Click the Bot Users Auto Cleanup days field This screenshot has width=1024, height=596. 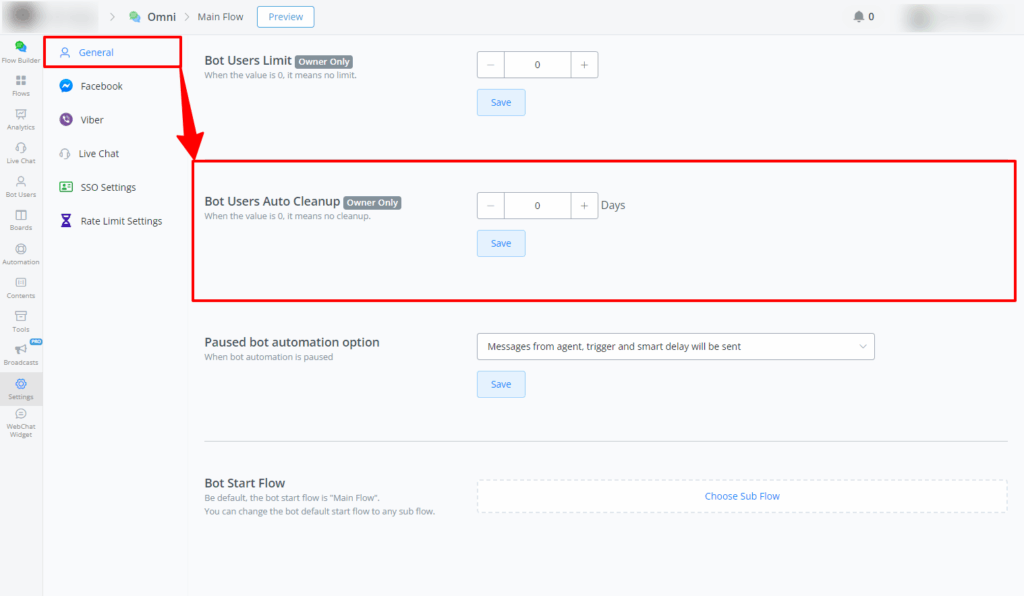[x=537, y=205]
